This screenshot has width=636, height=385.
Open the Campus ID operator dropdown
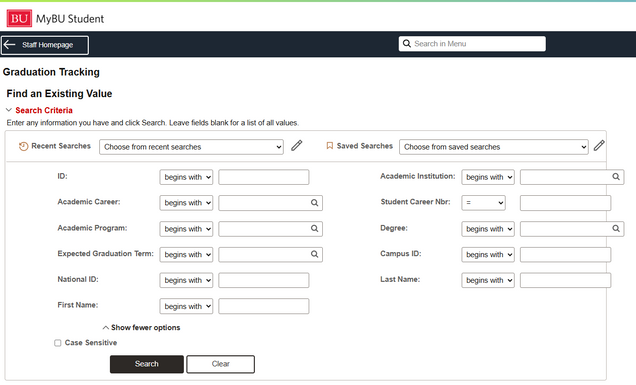pos(488,254)
